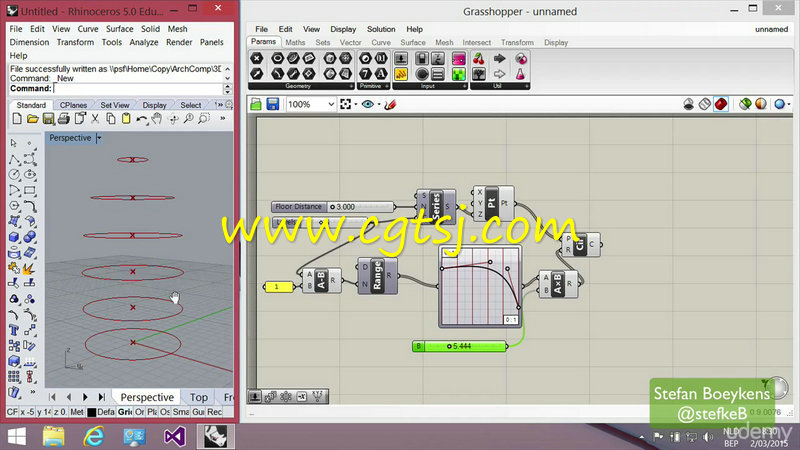
Task: Expand the Input panel group
Action: tap(464, 86)
